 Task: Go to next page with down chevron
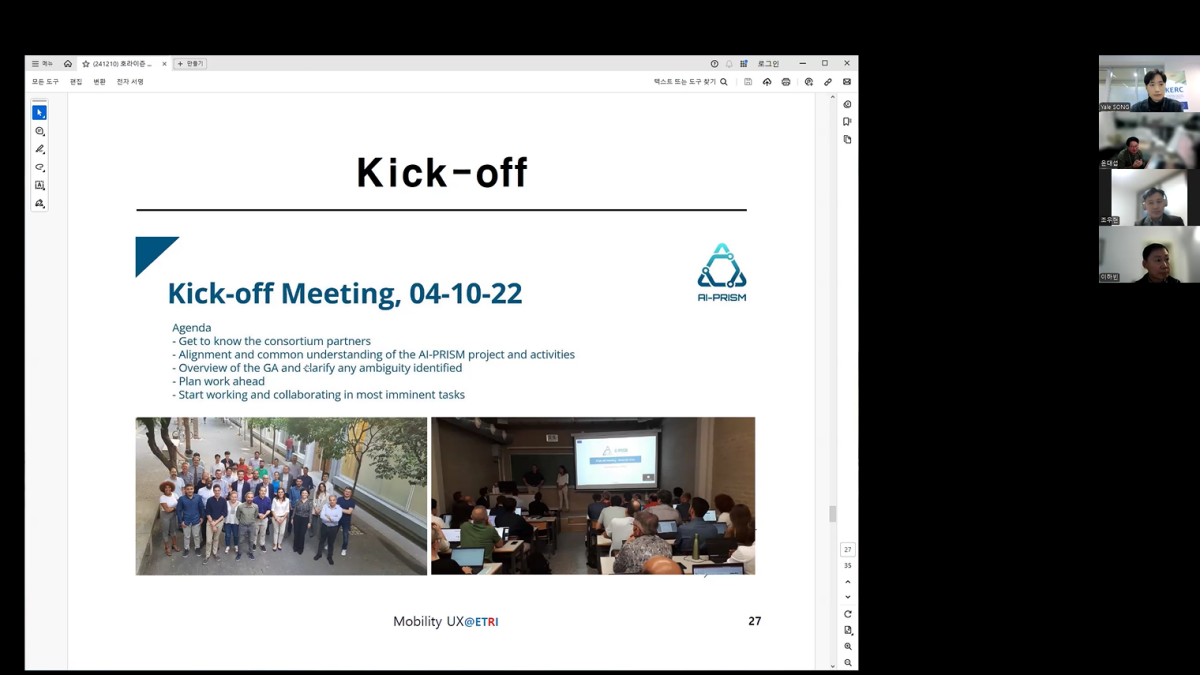[x=848, y=597]
